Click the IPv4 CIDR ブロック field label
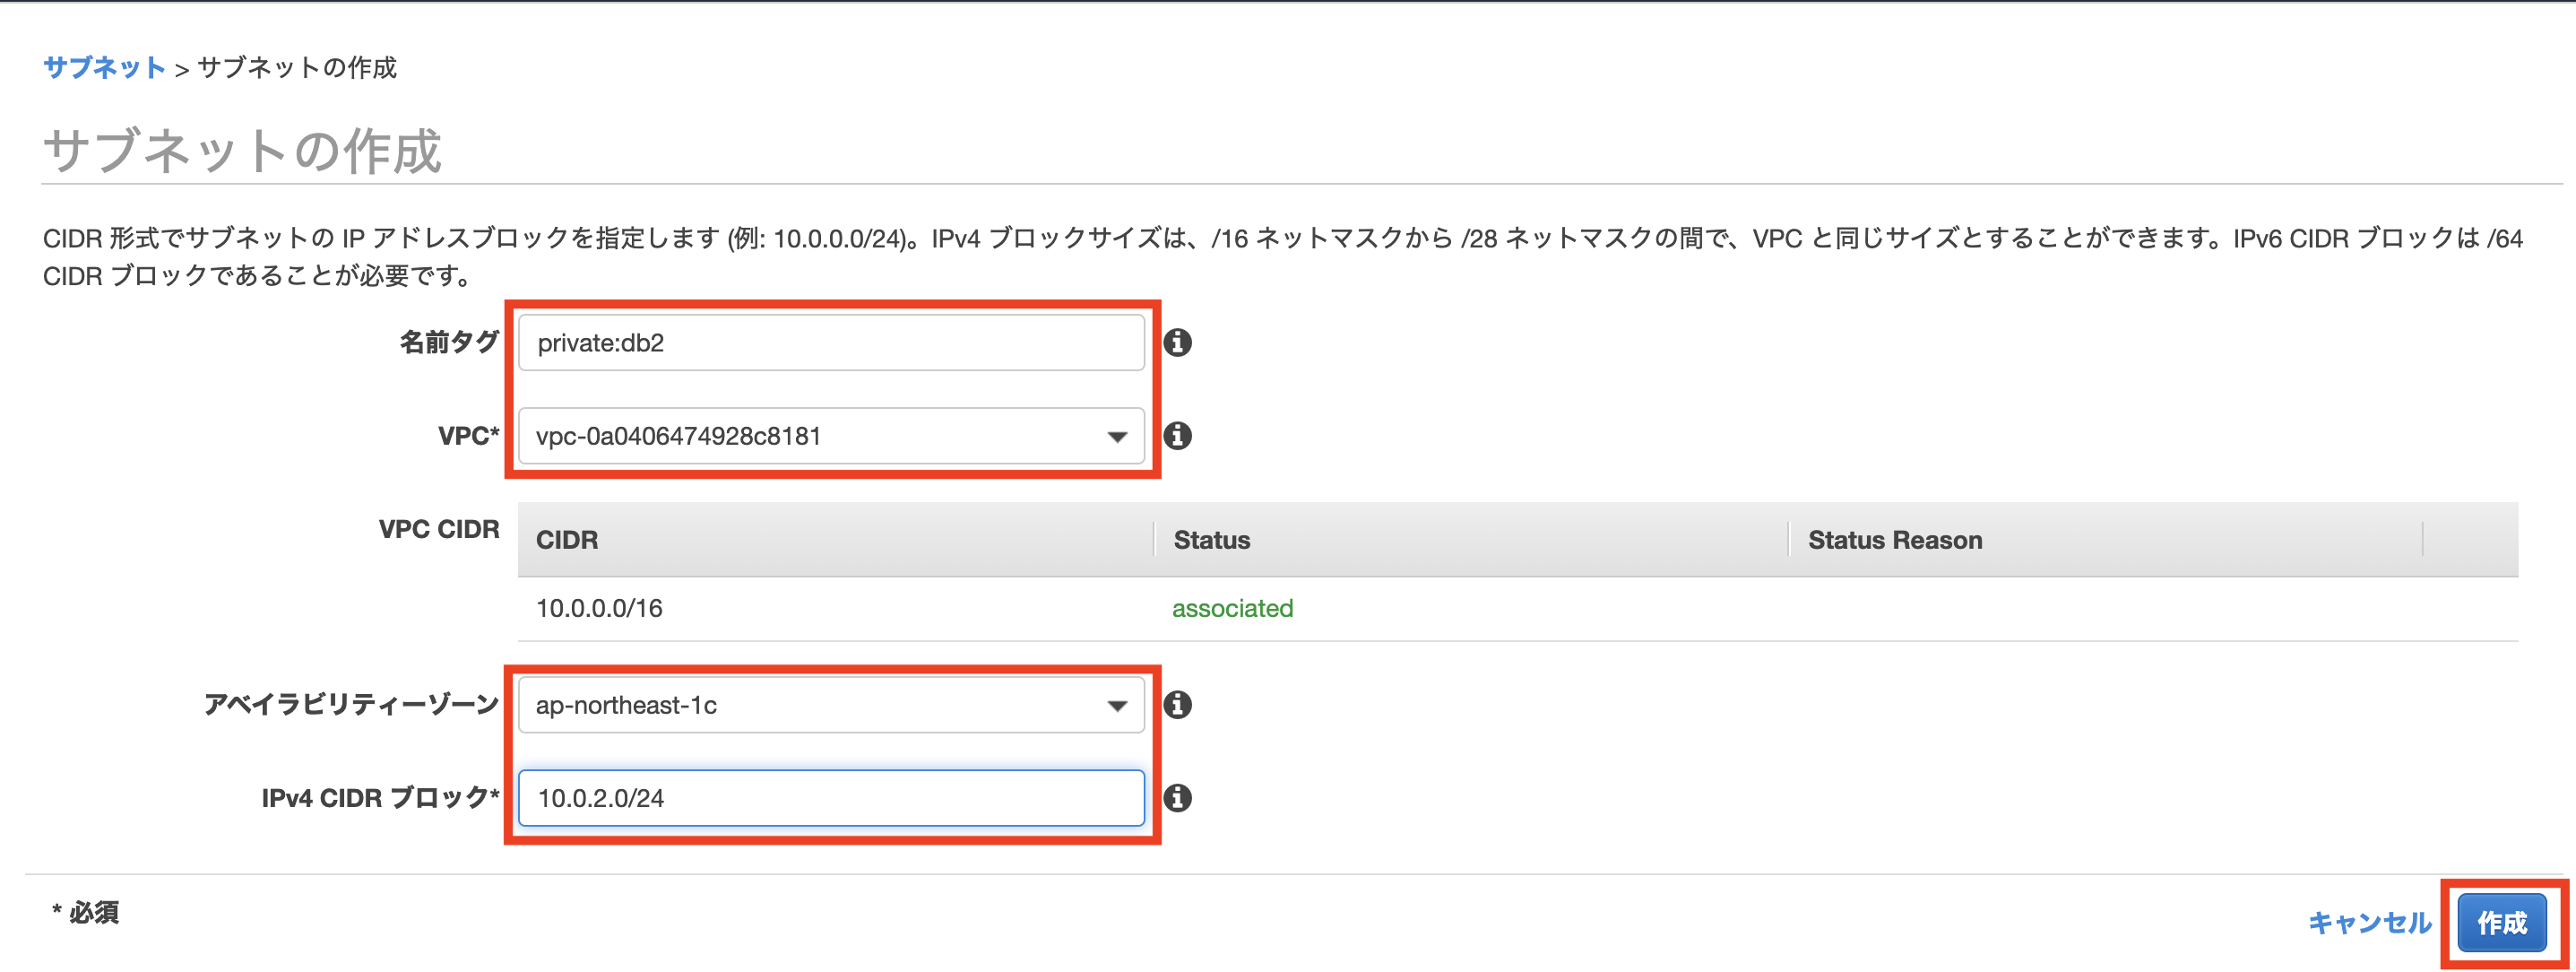Screen dimensions: 2576x972 [x=380, y=797]
